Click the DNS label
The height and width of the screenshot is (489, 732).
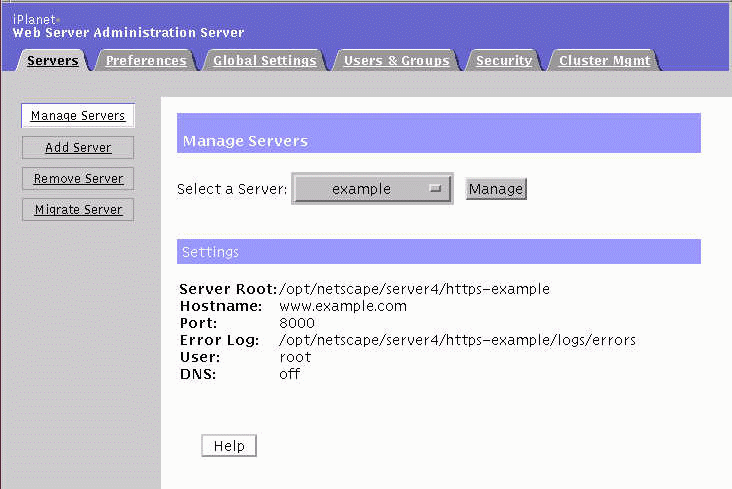tap(198, 374)
